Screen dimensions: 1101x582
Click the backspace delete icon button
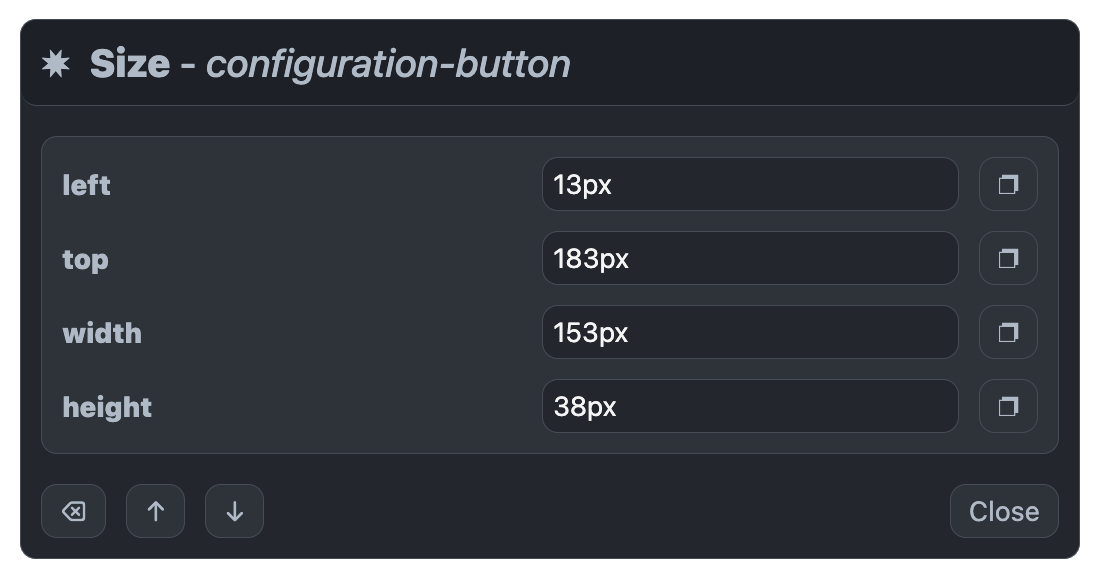pos(74,511)
